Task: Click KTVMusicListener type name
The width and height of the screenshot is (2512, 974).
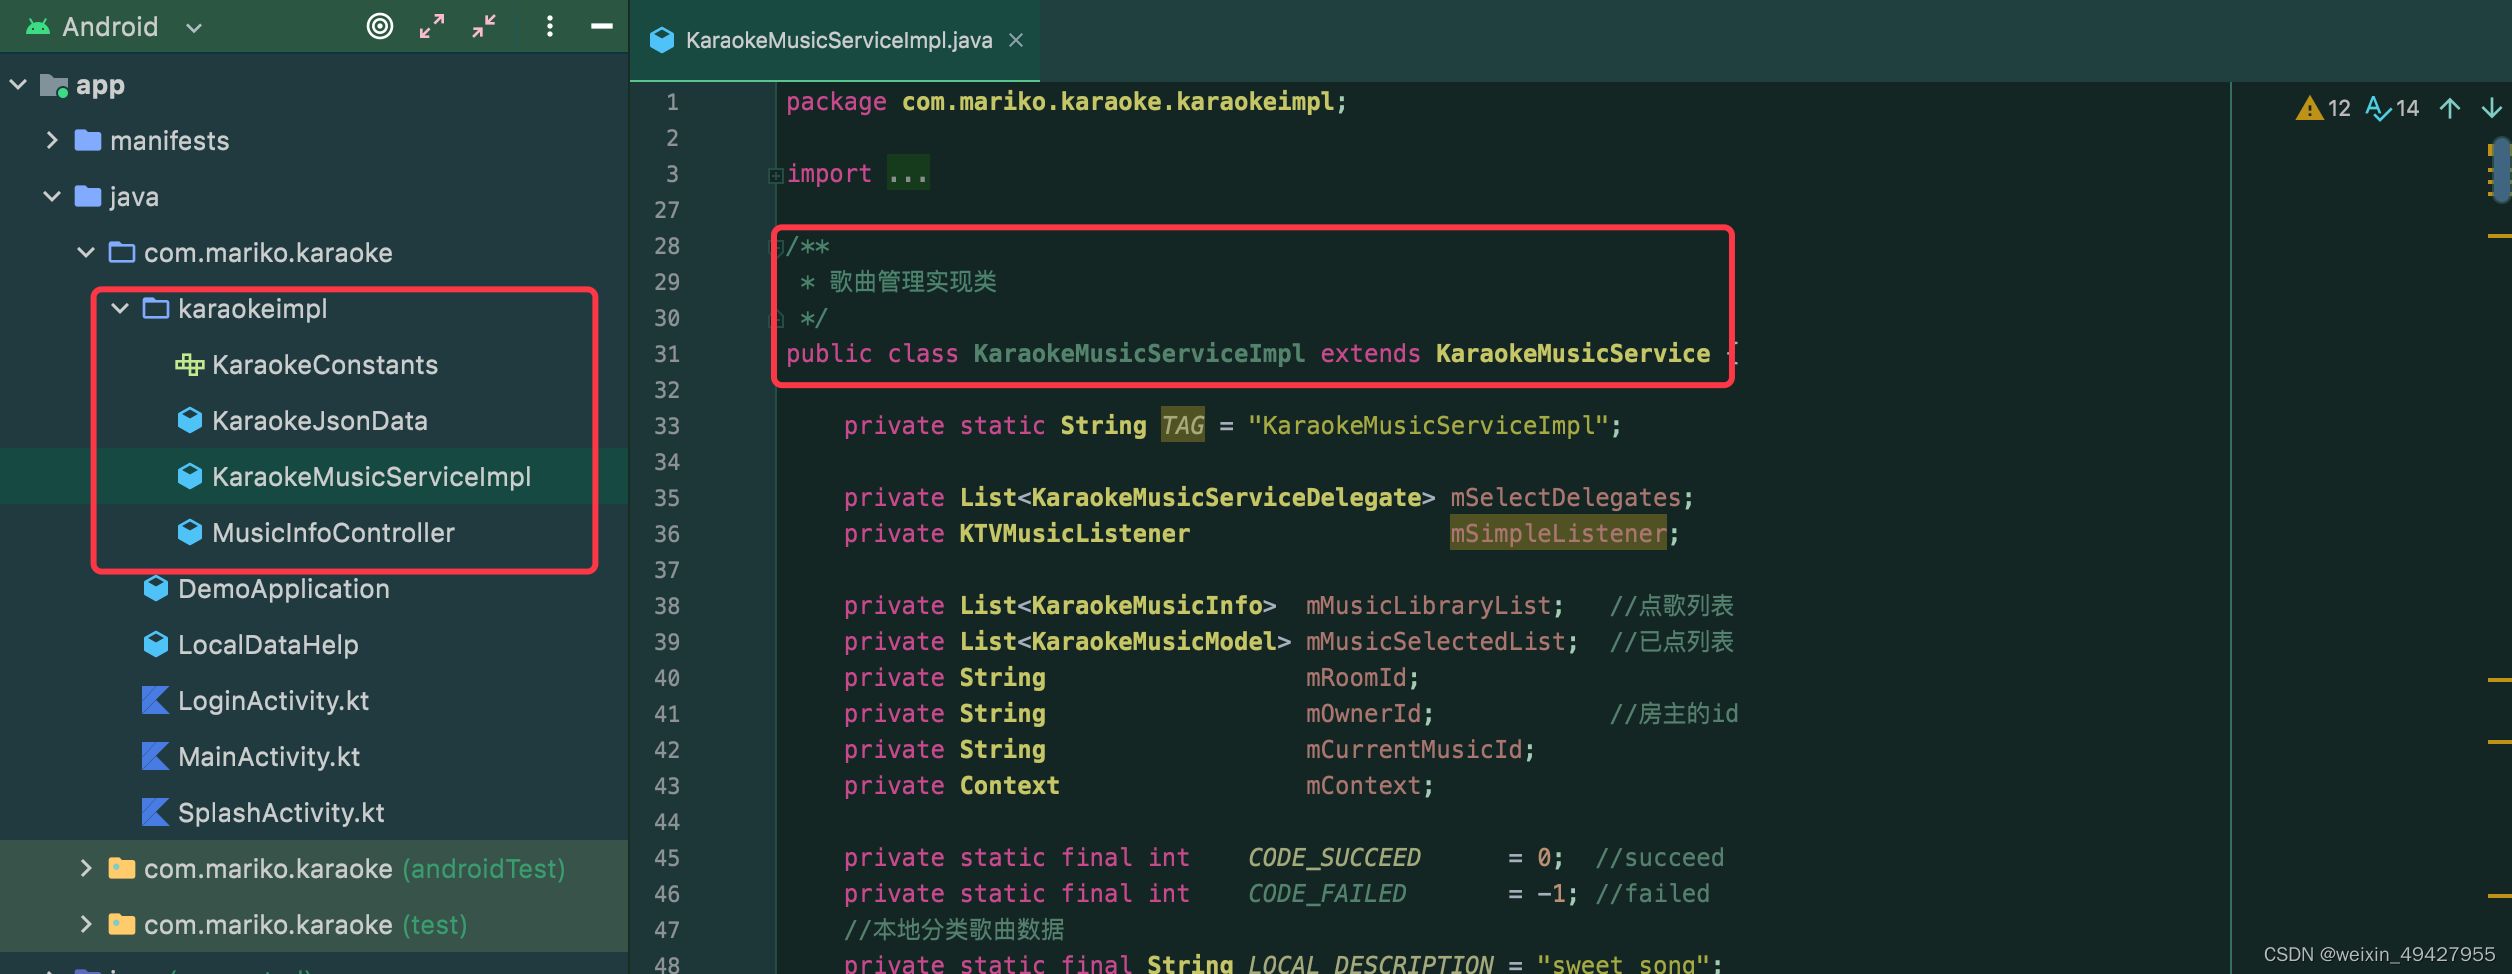Action: (1075, 534)
